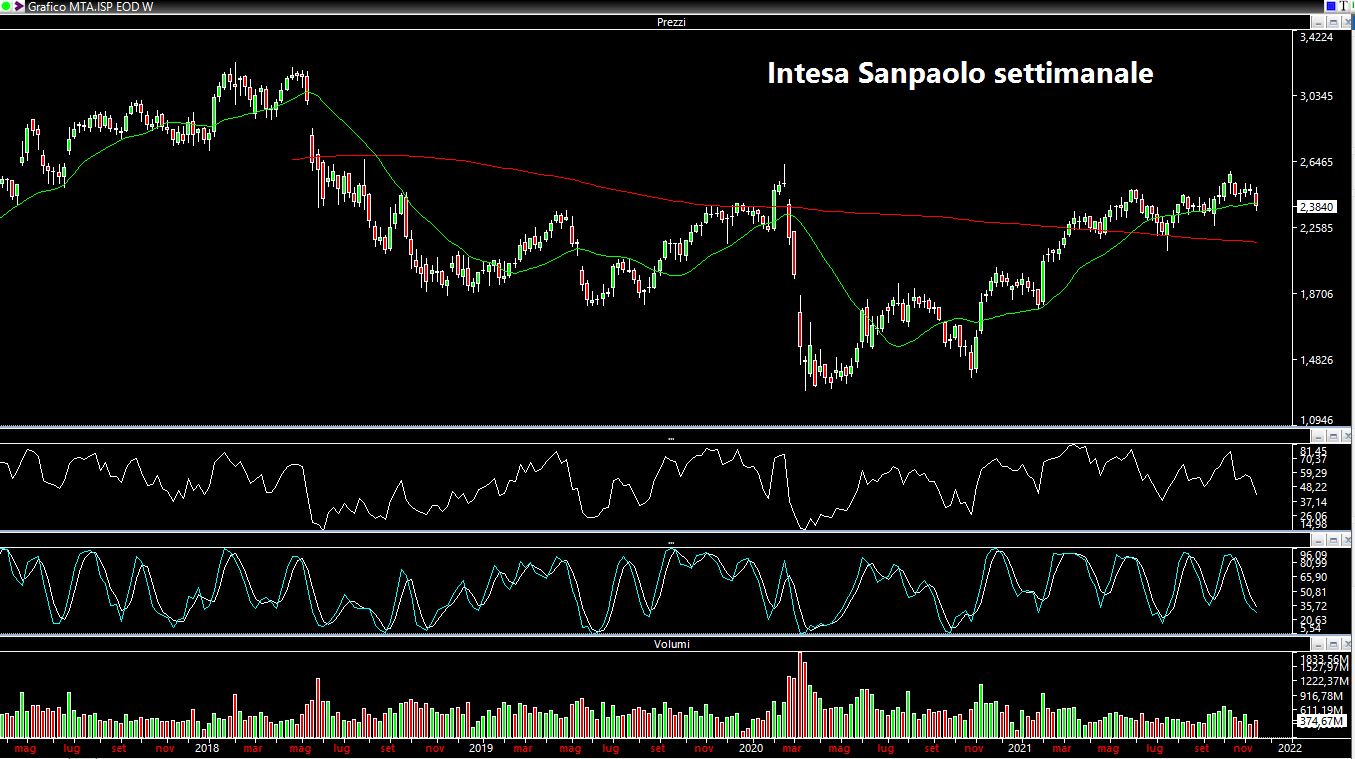This screenshot has height=759, width=1355.
Task: Click the 1,8706 price axis label
Action: 1315,294
